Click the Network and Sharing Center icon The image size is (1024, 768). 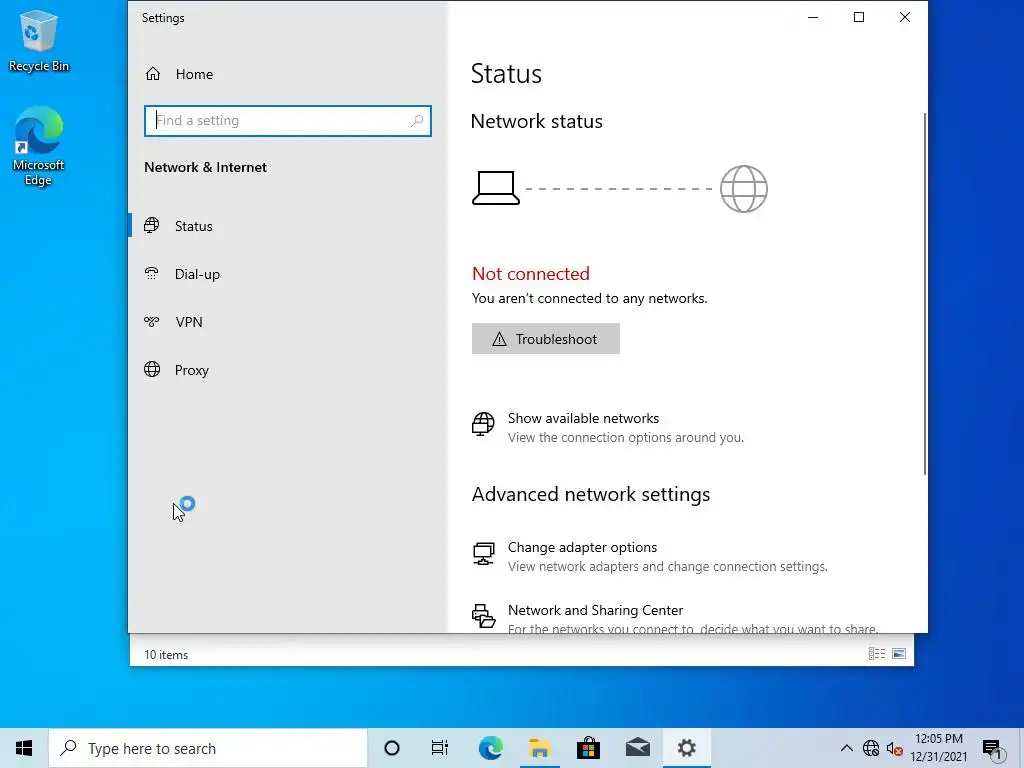(x=483, y=615)
